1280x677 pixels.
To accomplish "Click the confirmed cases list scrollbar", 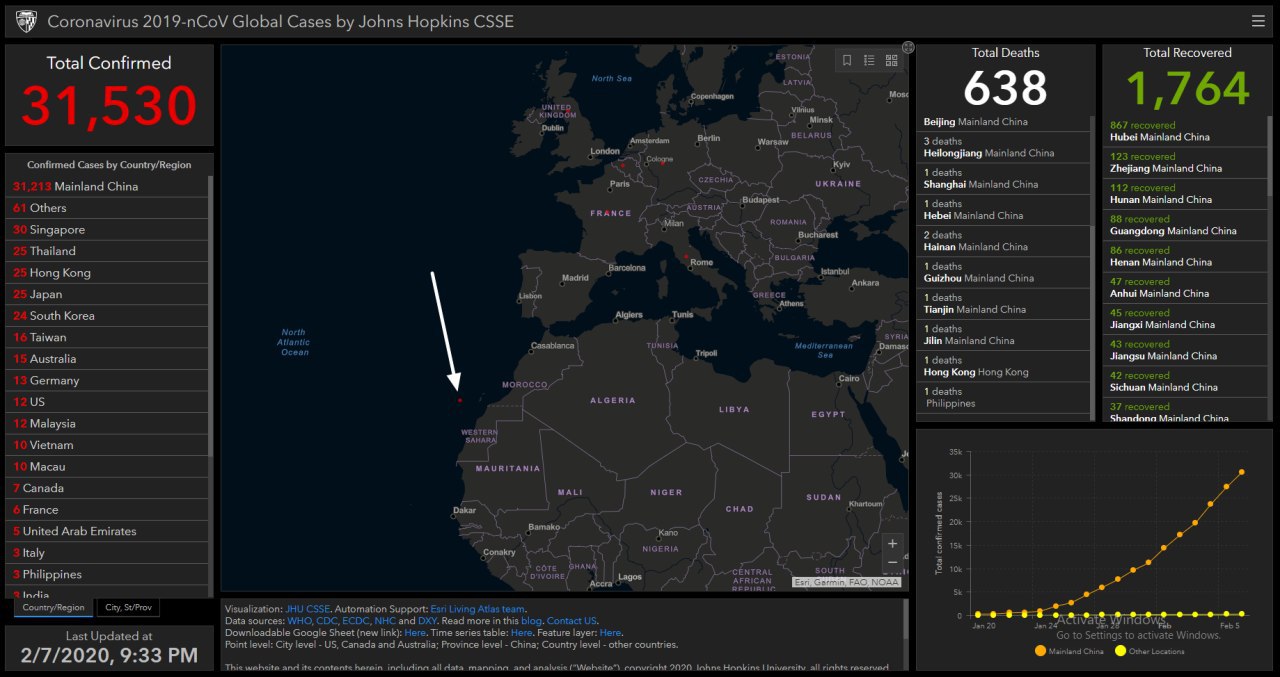I will (x=211, y=318).
